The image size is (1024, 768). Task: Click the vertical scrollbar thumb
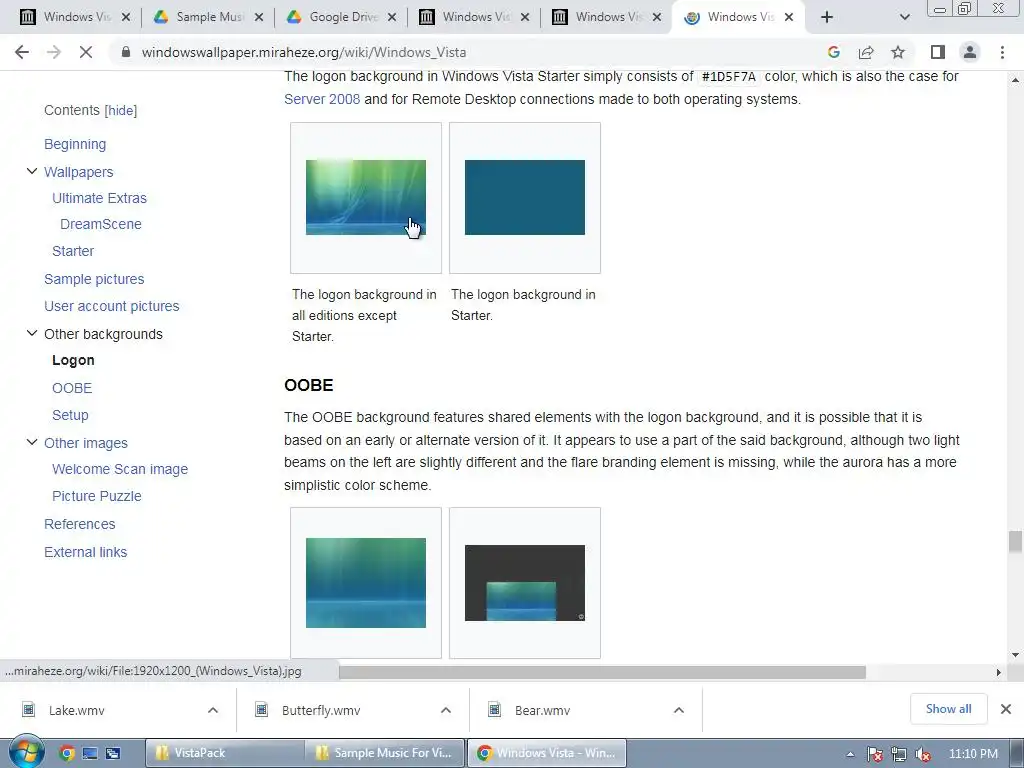pyautogui.click(x=1015, y=542)
